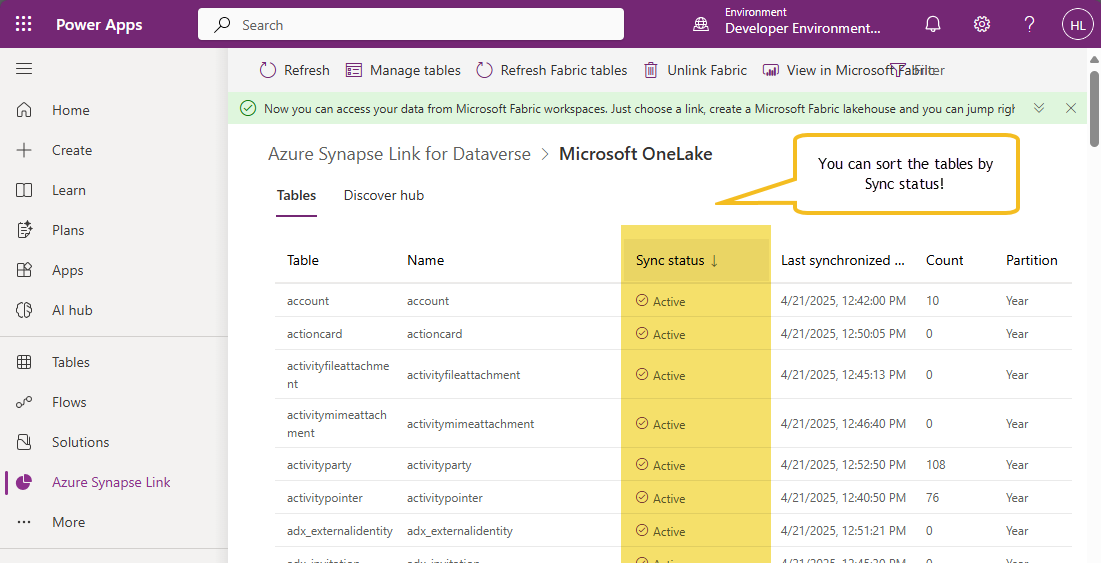Click the Refresh toolbar button

click(294, 70)
